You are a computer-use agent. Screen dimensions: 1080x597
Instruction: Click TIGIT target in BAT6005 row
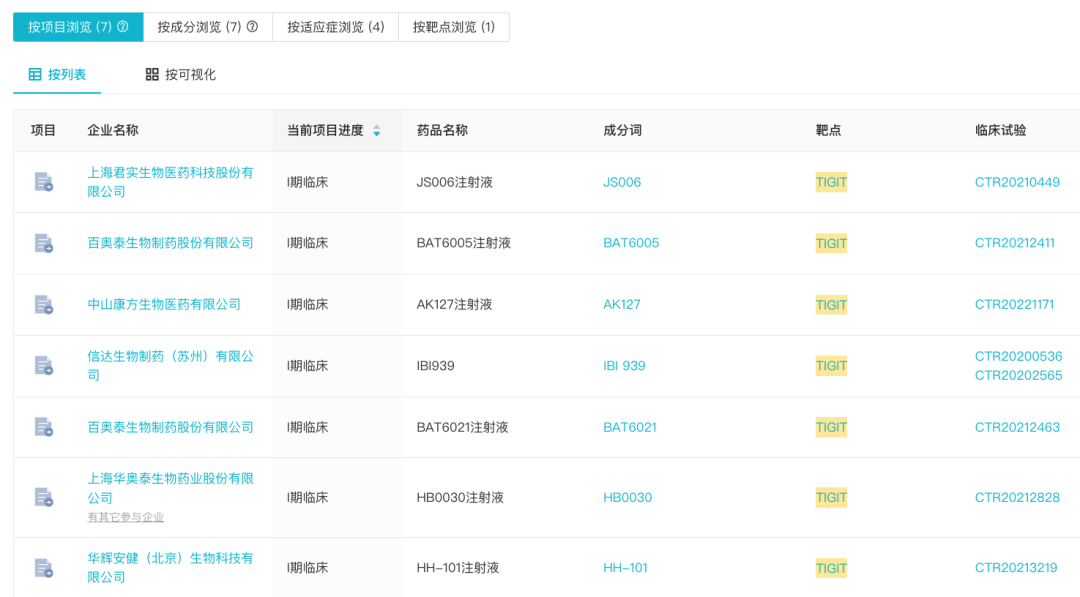831,244
